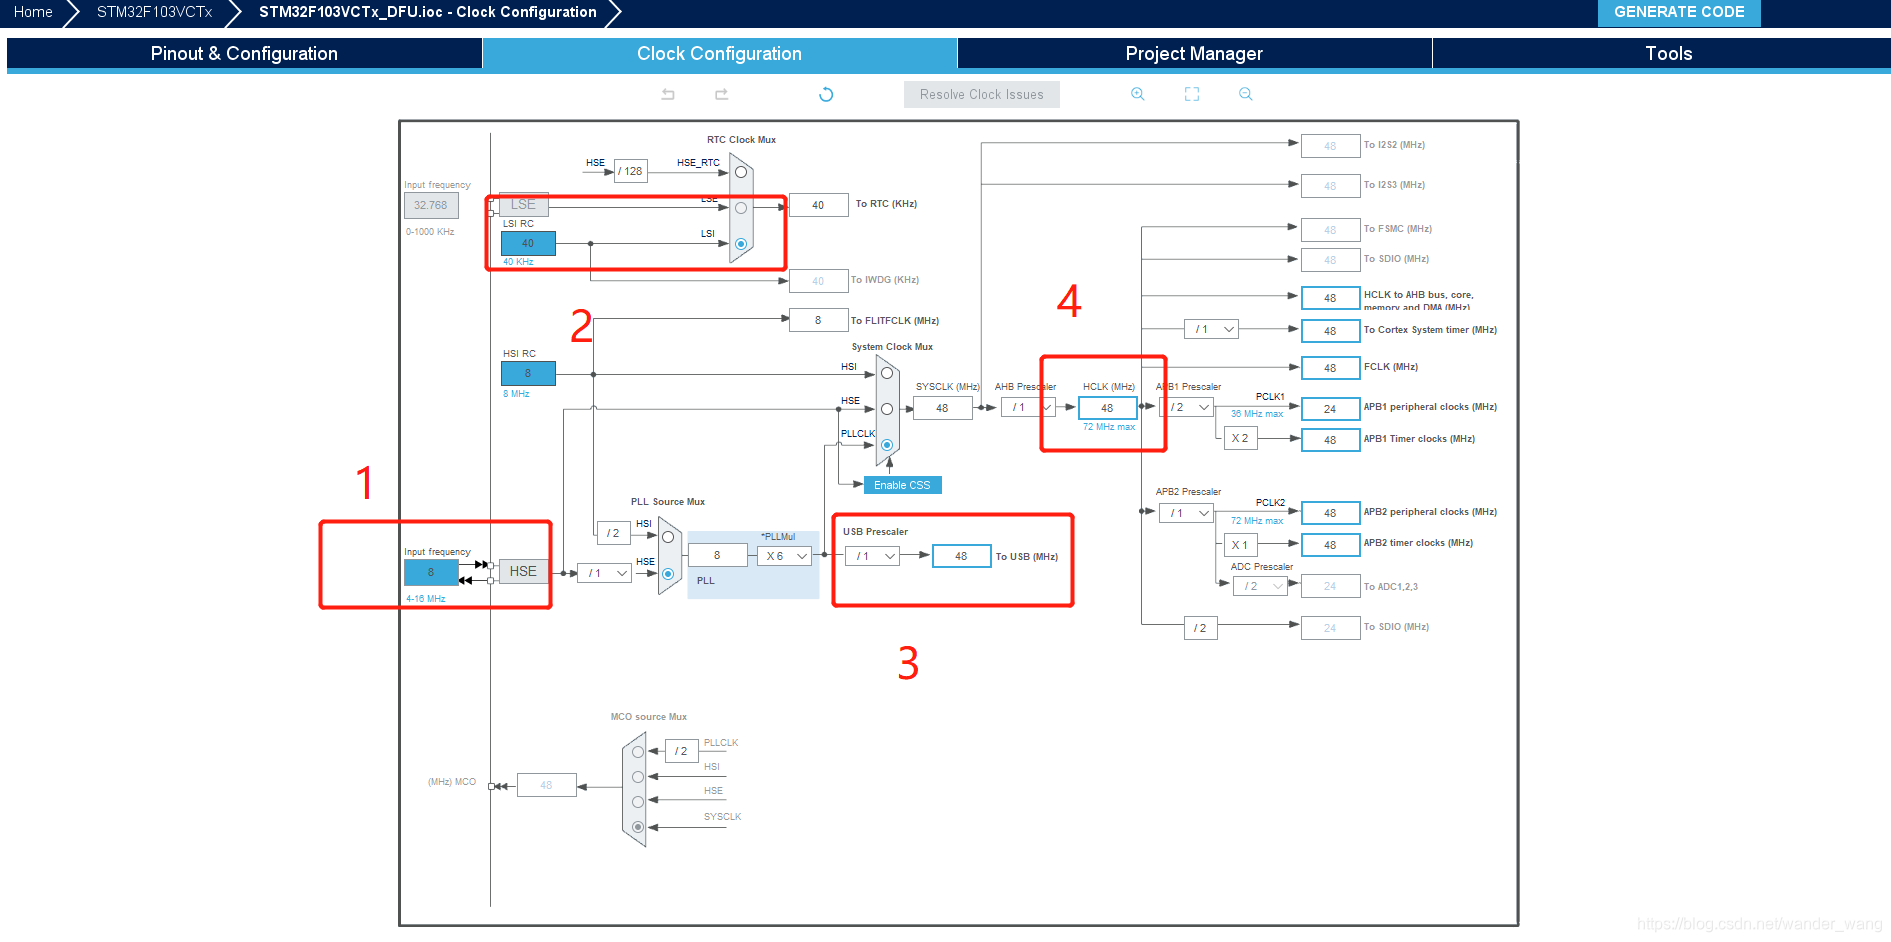
Task: Click APB1 peripheral clocks value 24
Action: [1330, 409]
